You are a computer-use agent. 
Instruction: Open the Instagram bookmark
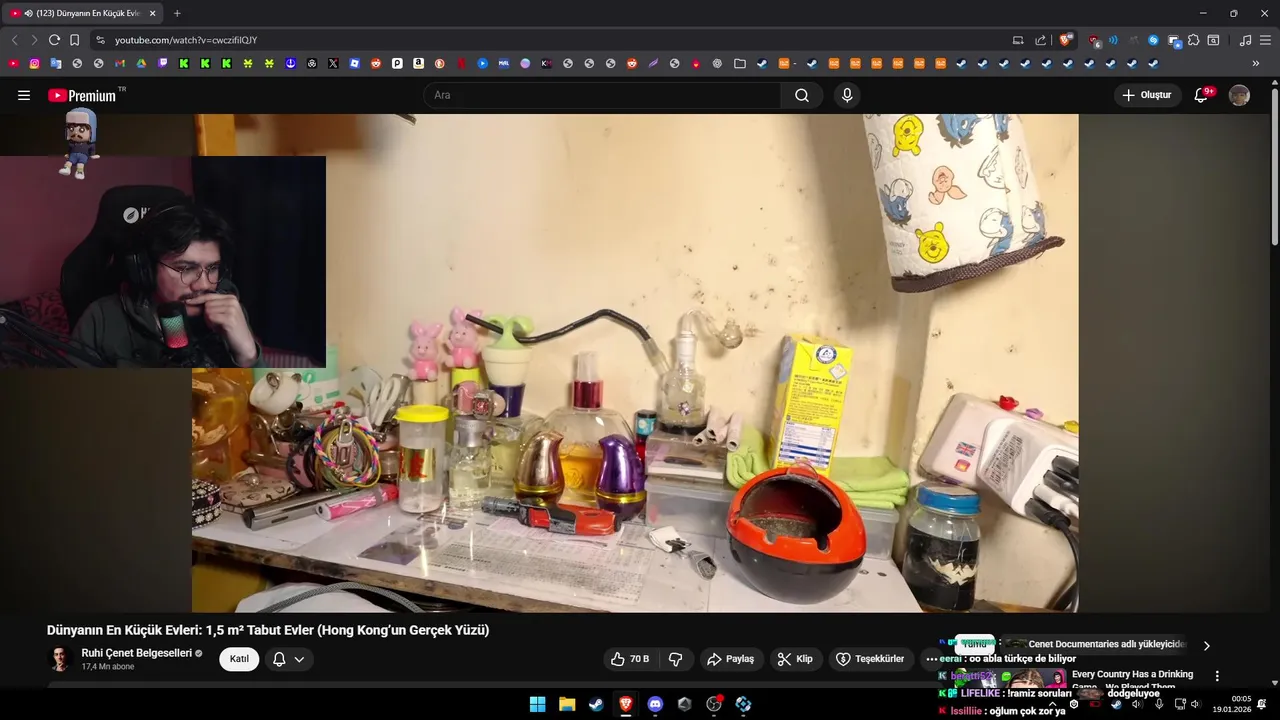click(34, 63)
